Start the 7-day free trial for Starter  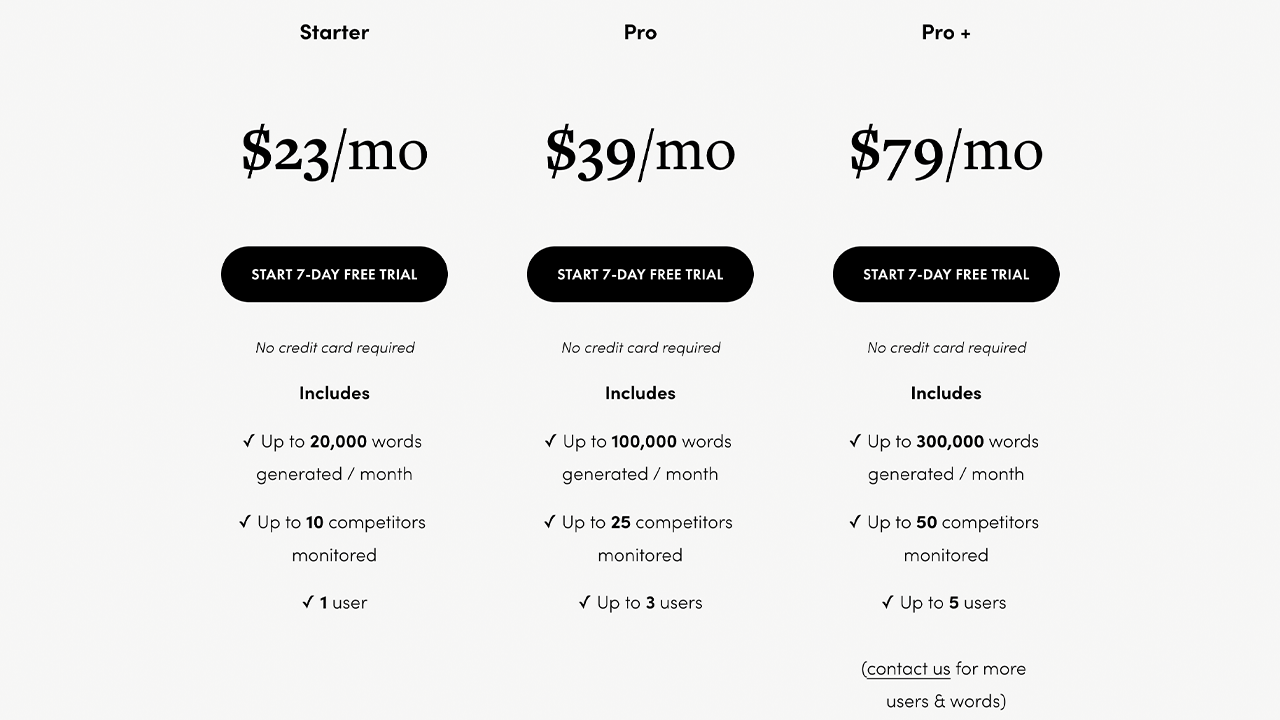pos(334,274)
